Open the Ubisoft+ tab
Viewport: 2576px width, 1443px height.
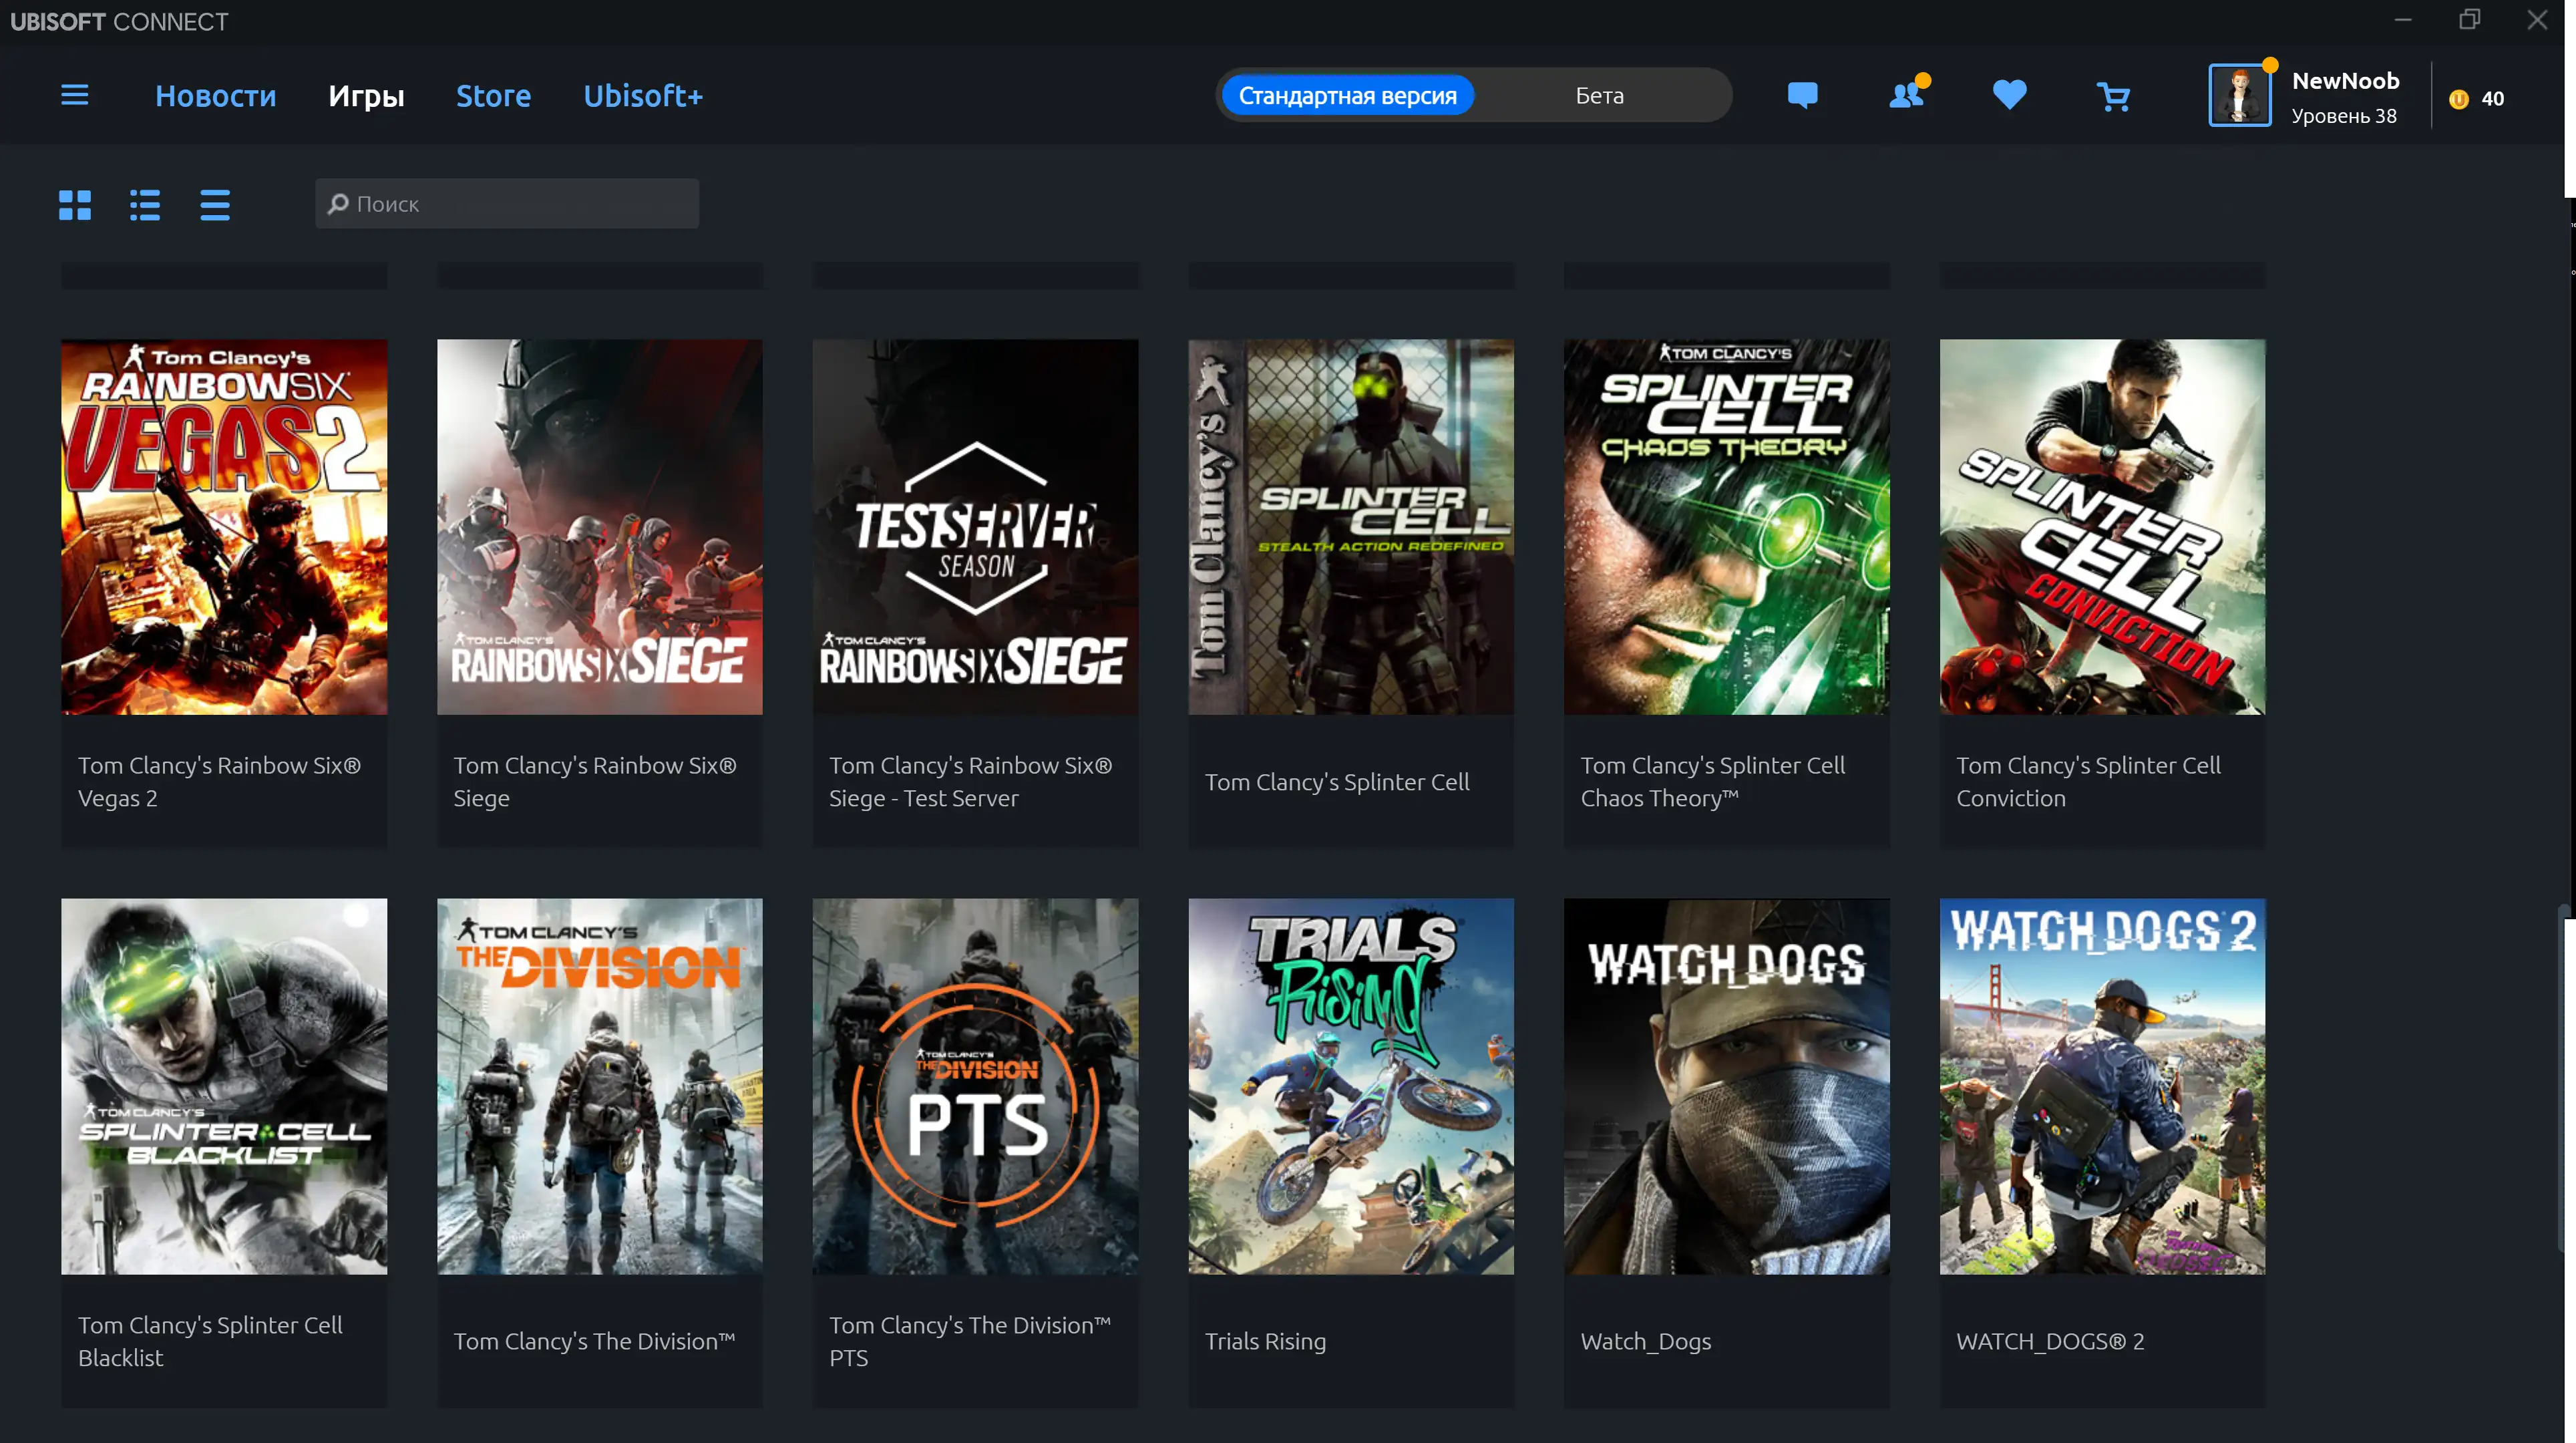click(643, 95)
